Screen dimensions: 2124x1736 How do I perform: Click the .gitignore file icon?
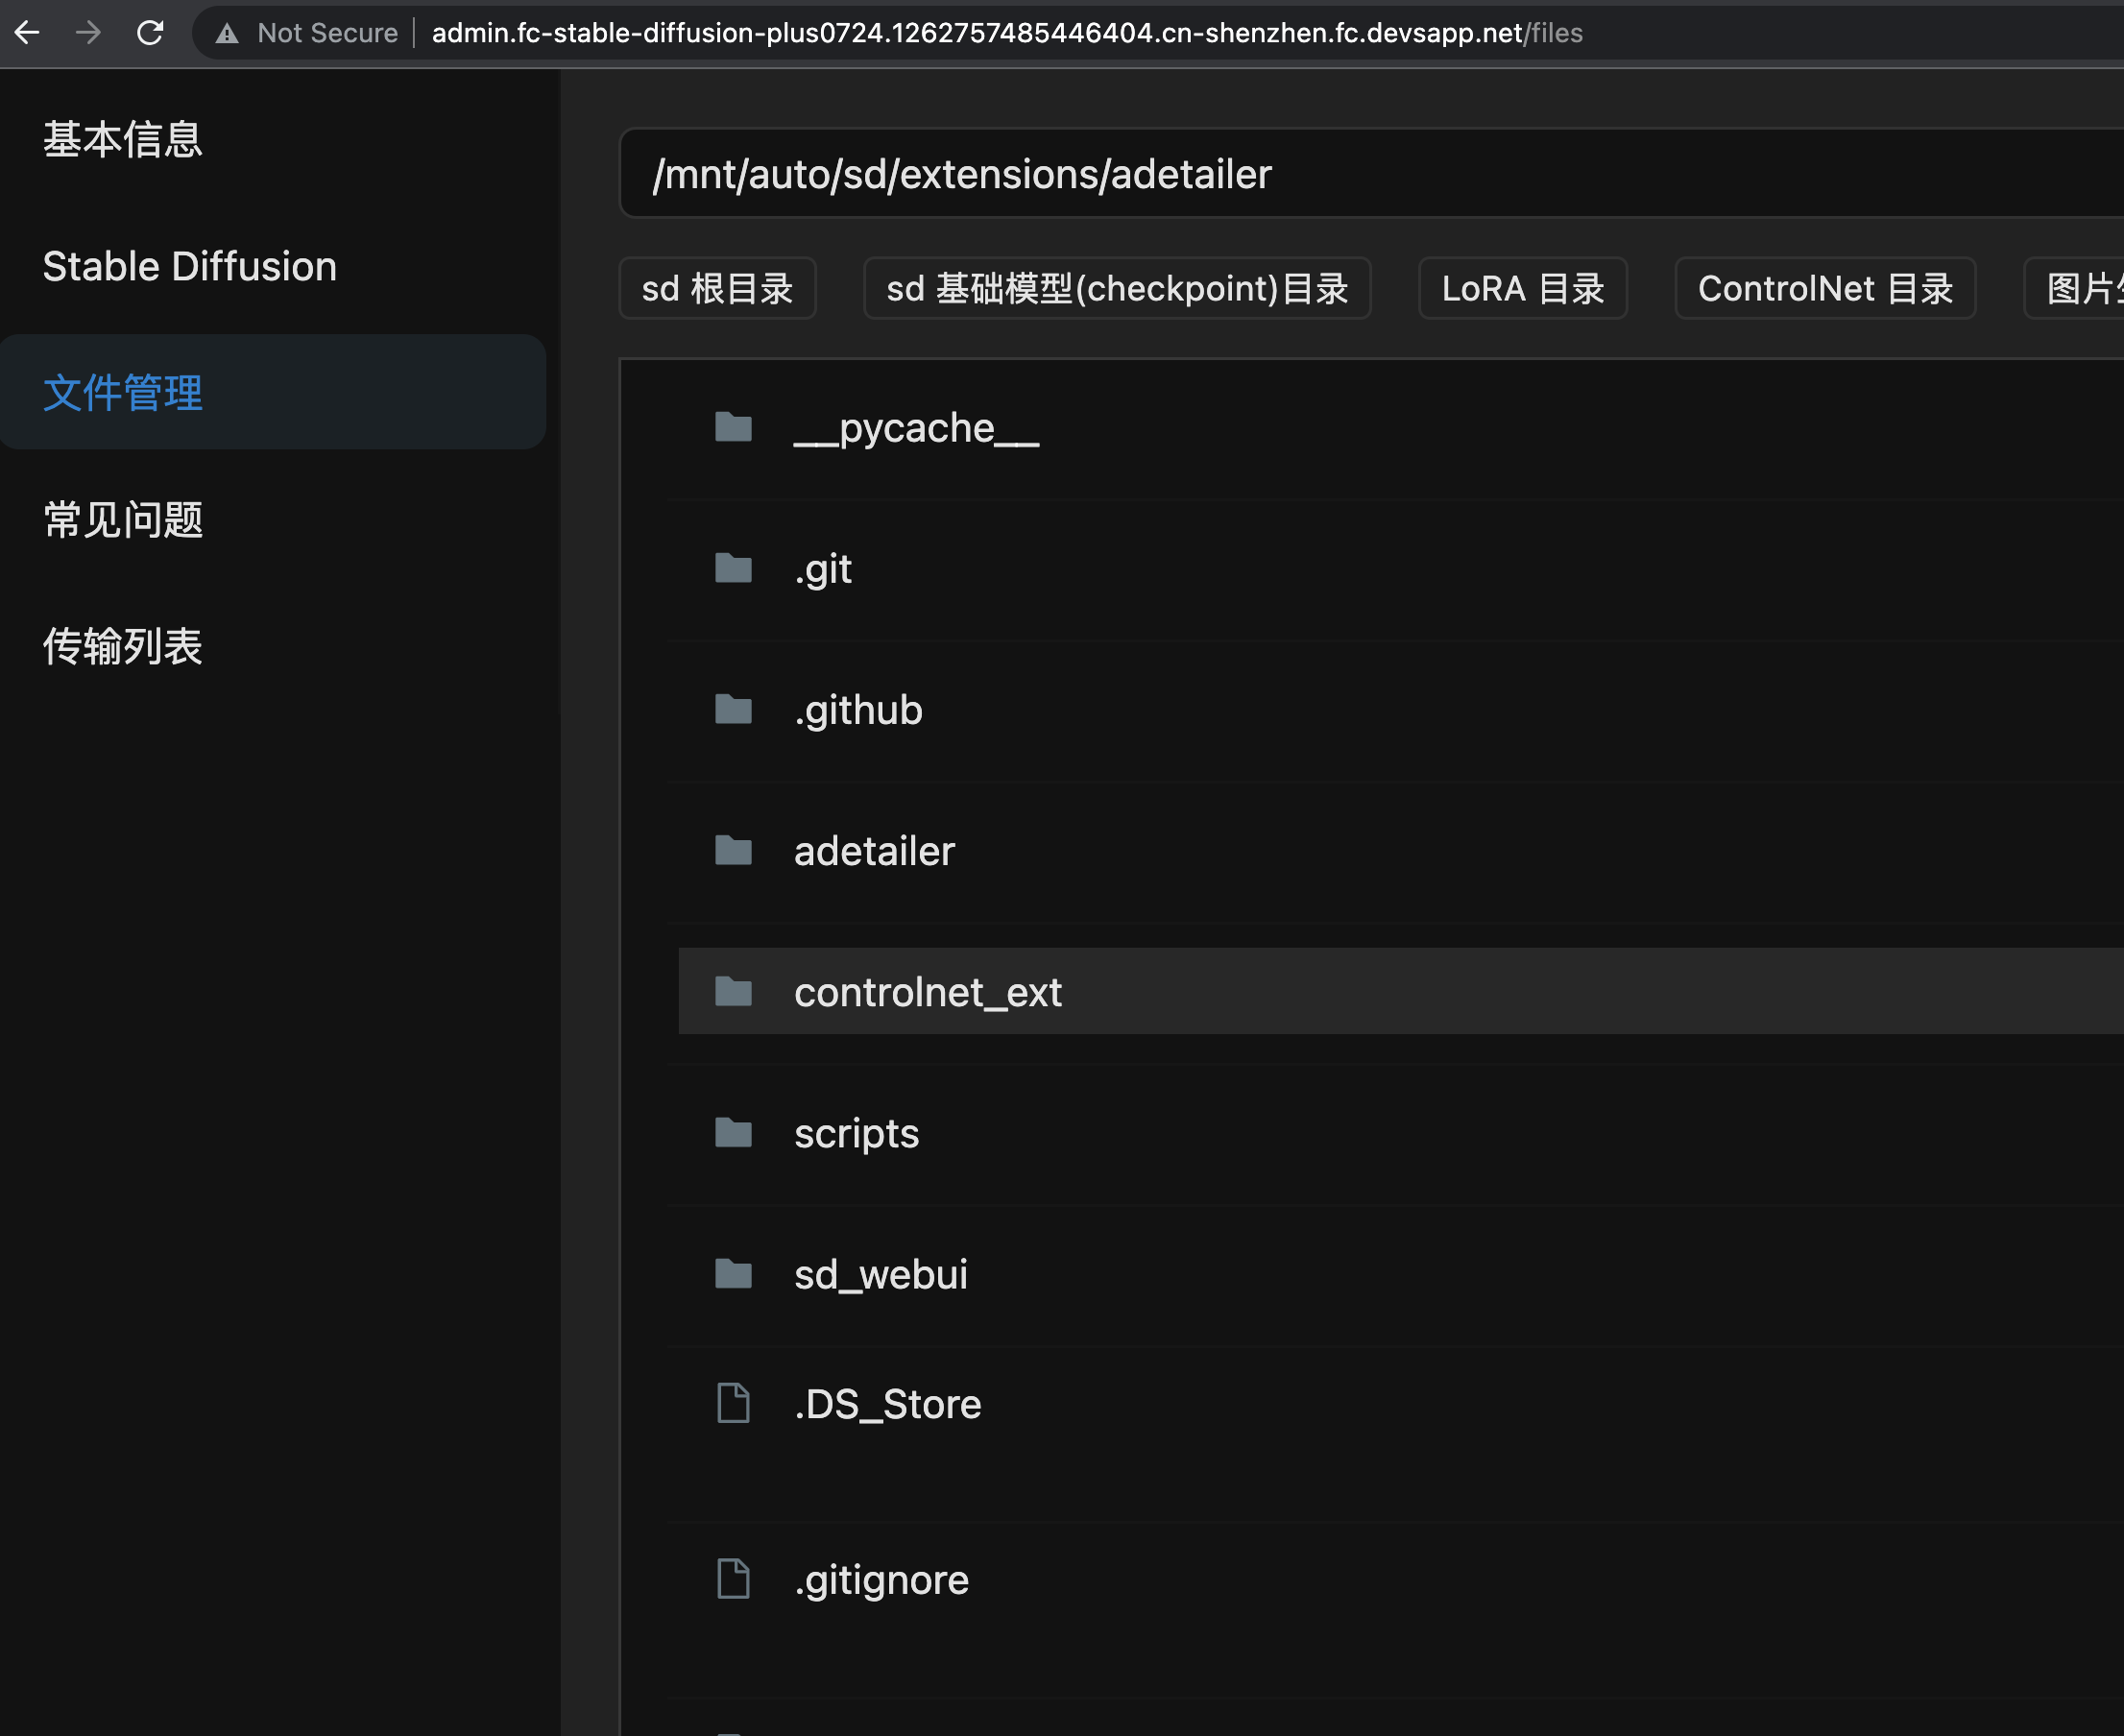point(733,1580)
